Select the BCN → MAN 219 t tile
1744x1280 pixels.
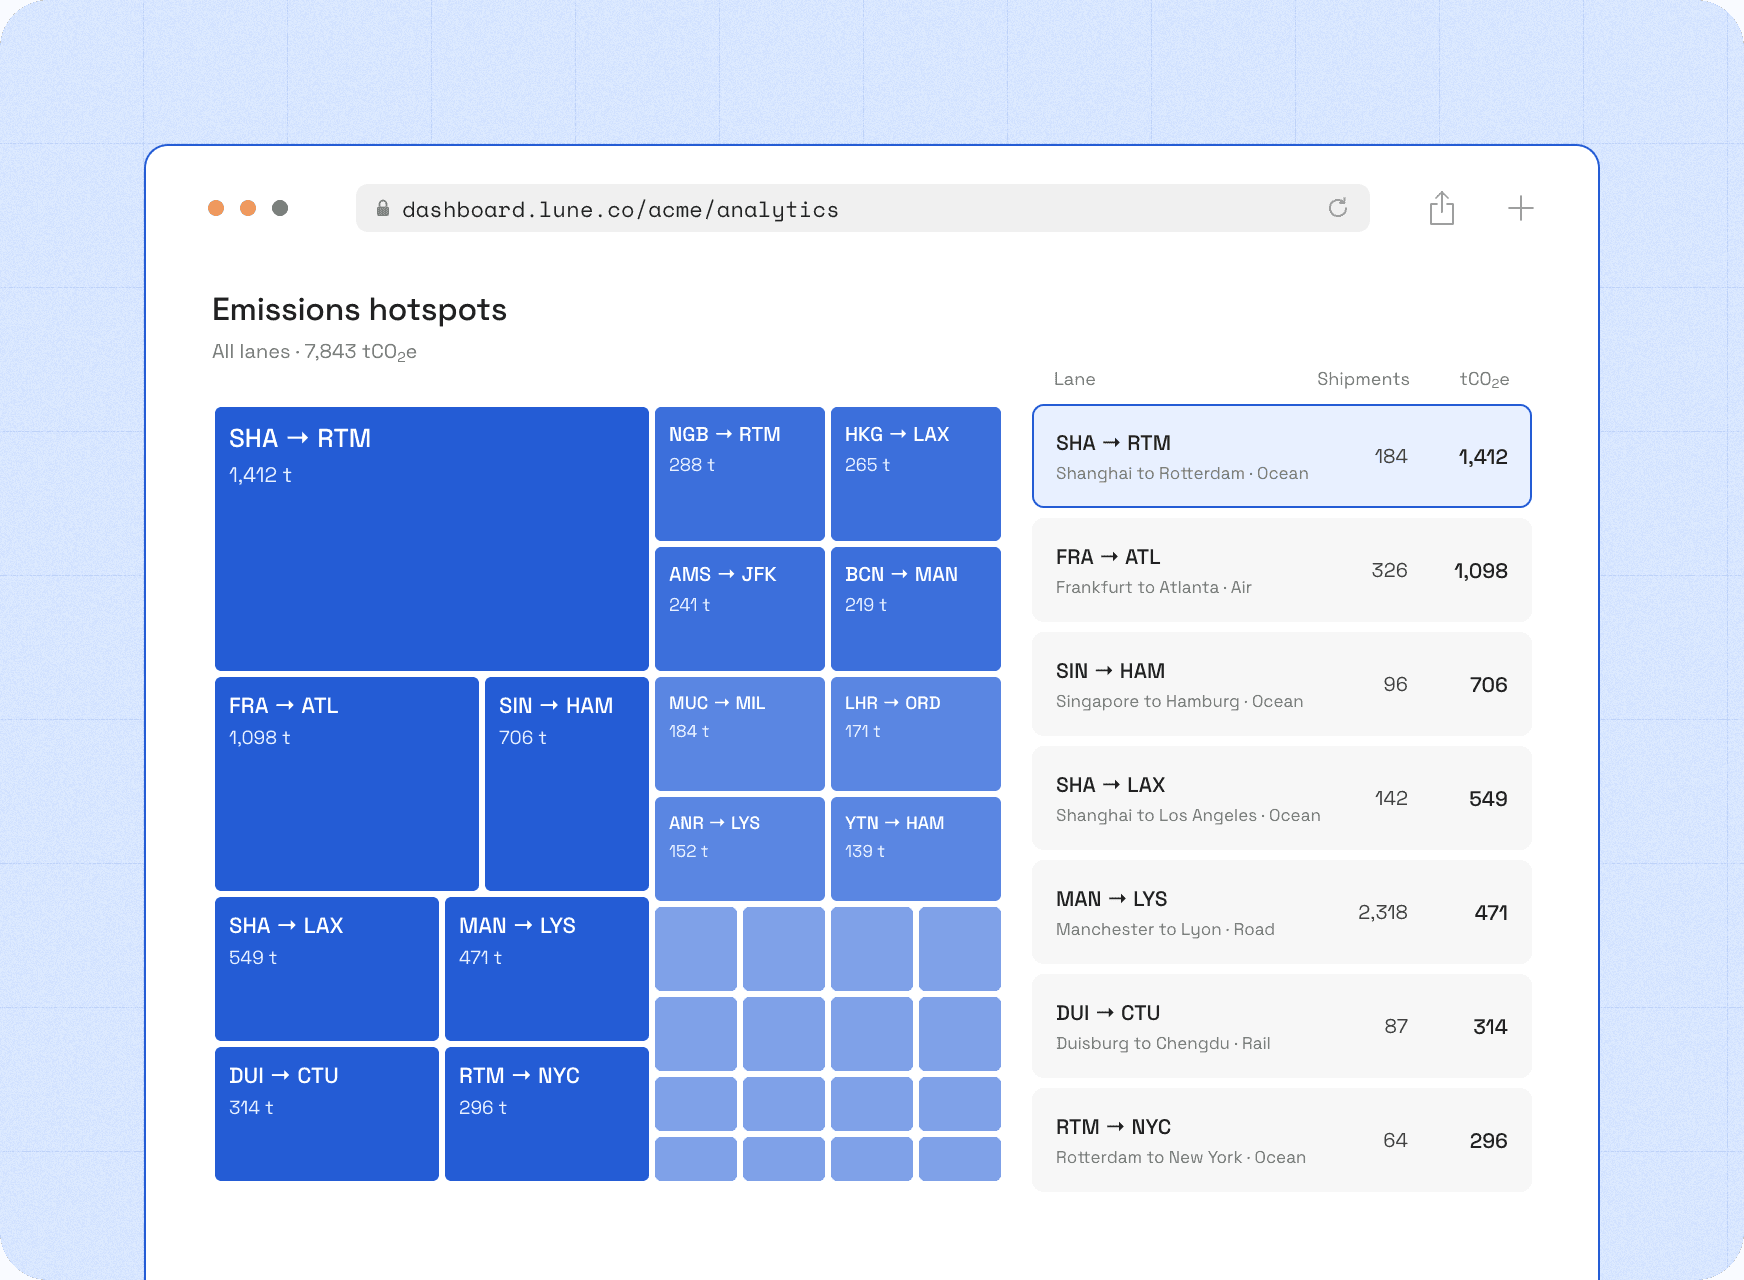click(x=916, y=608)
